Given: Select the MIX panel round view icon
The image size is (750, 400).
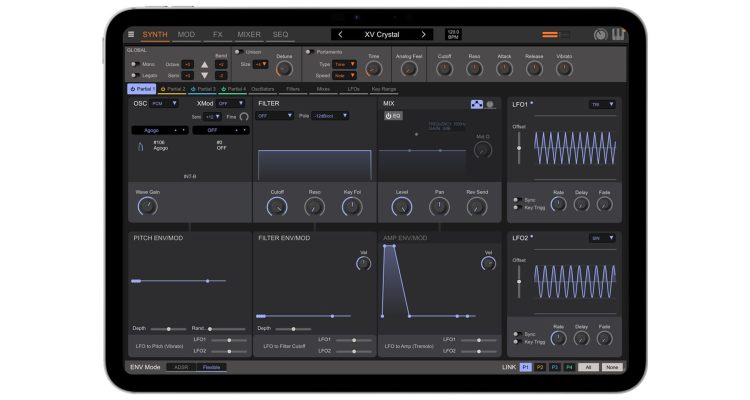Looking at the screenshot, I should coord(490,104).
